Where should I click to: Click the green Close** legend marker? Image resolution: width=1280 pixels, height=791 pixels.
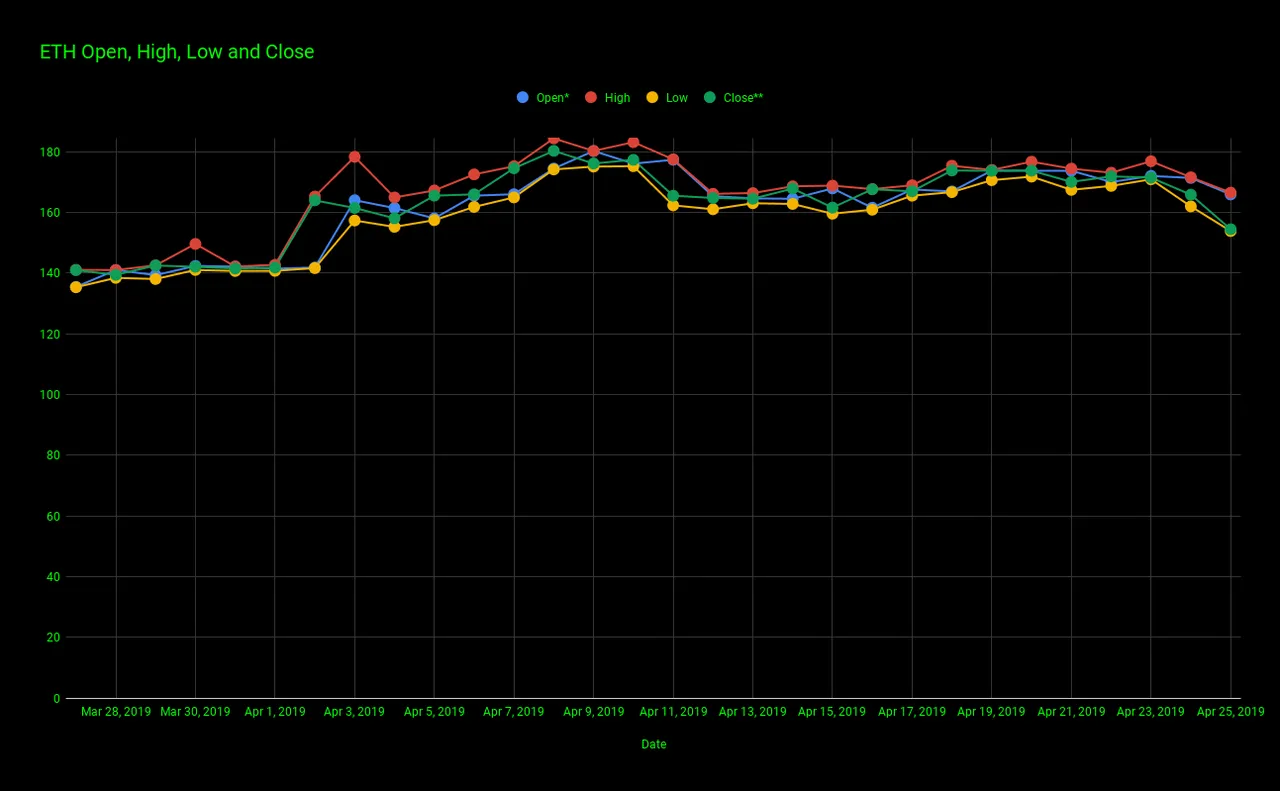click(710, 97)
